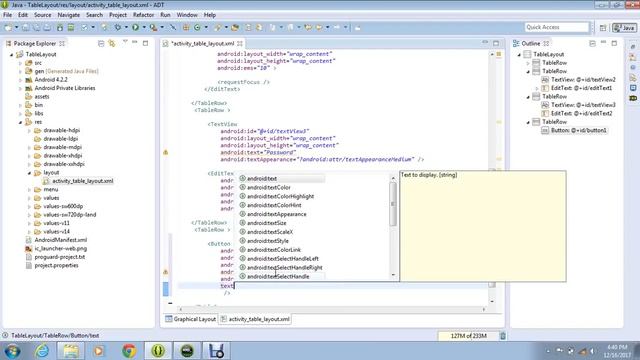Click the green Run icon in toolbar
The width and height of the screenshot is (640, 360).
click(x=135, y=27)
